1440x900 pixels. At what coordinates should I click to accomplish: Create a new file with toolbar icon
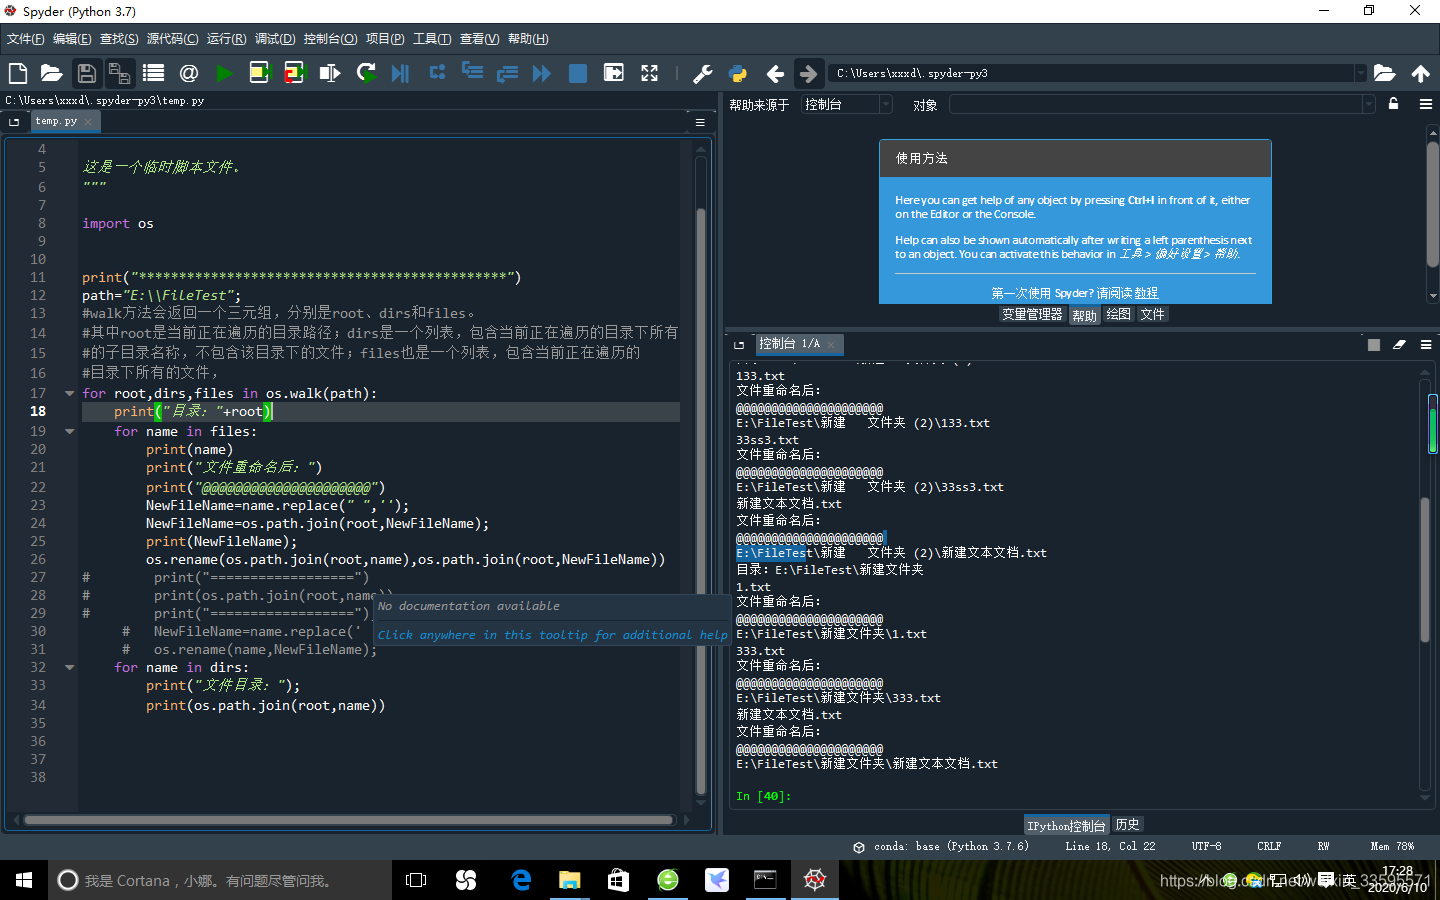pos(17,73)
